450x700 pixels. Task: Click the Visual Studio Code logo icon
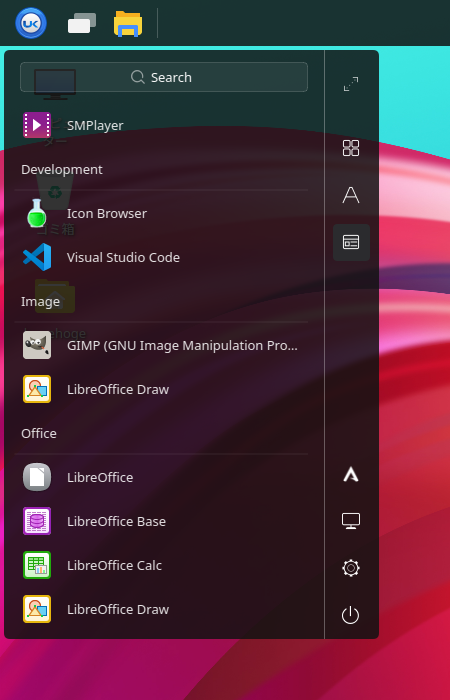coord(37,257)
